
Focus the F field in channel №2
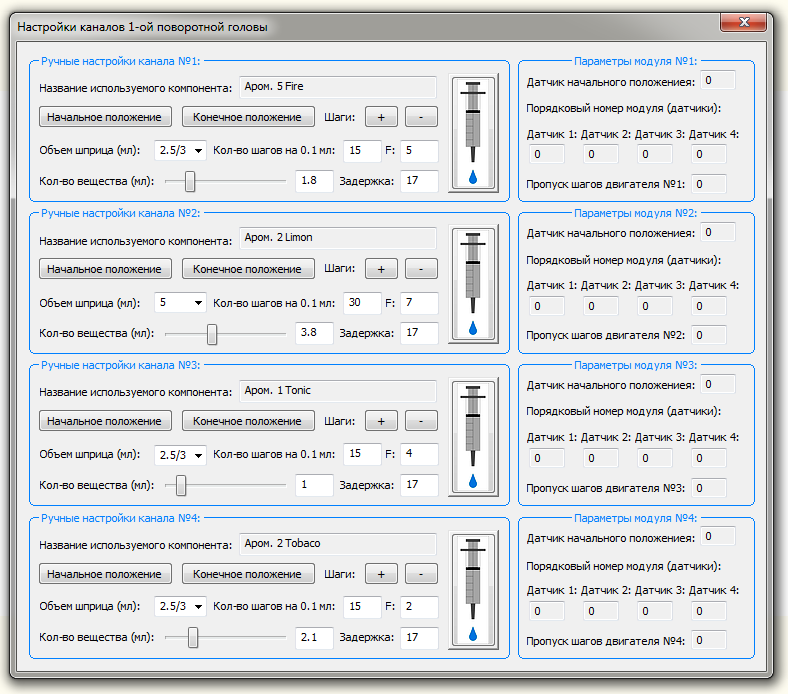(x=419, y=303)
